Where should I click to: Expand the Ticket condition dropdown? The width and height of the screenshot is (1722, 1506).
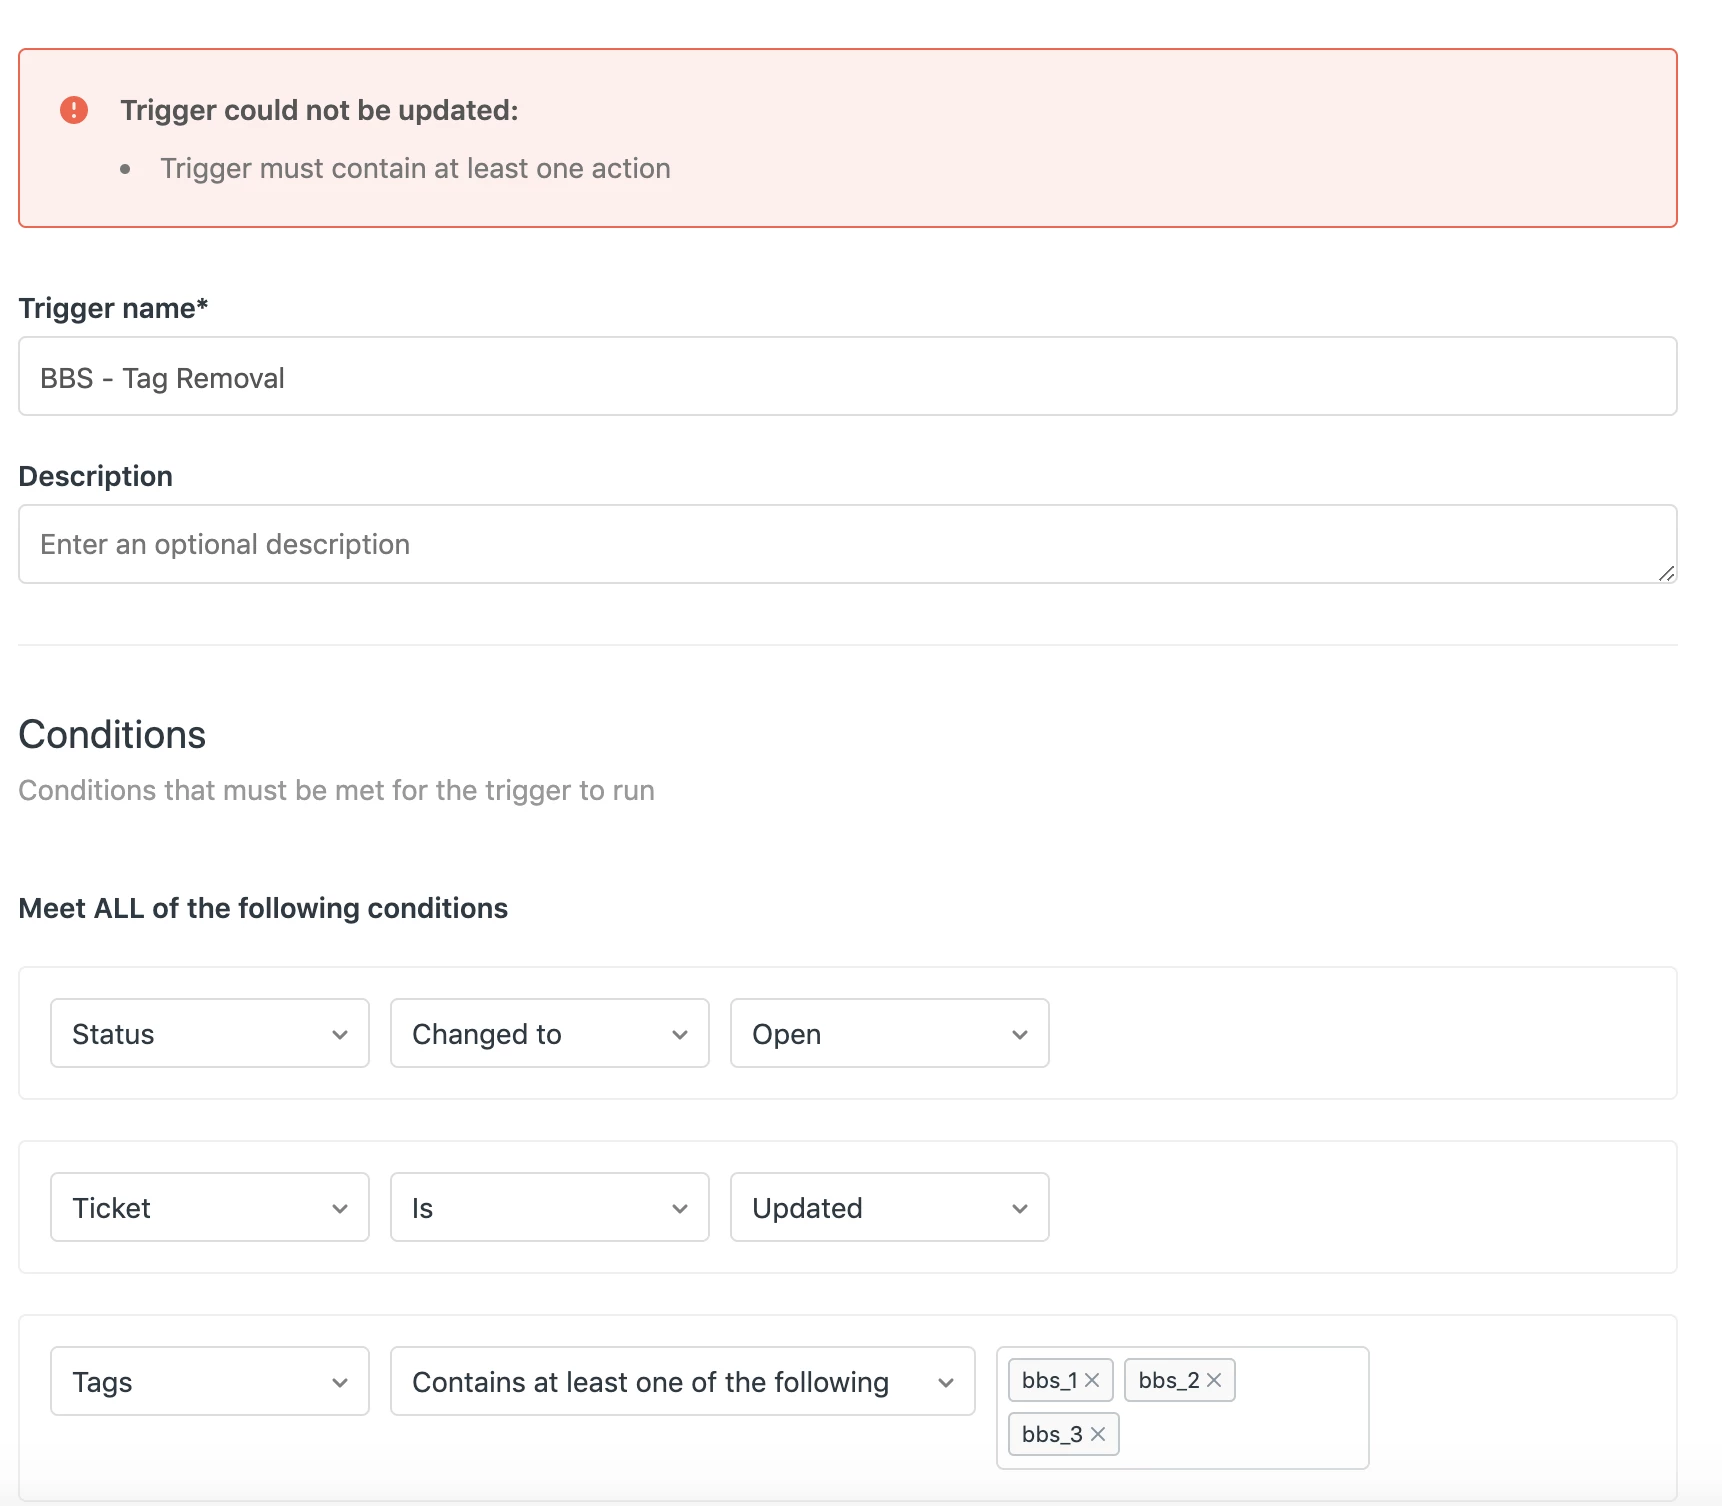click(210, 1207)
